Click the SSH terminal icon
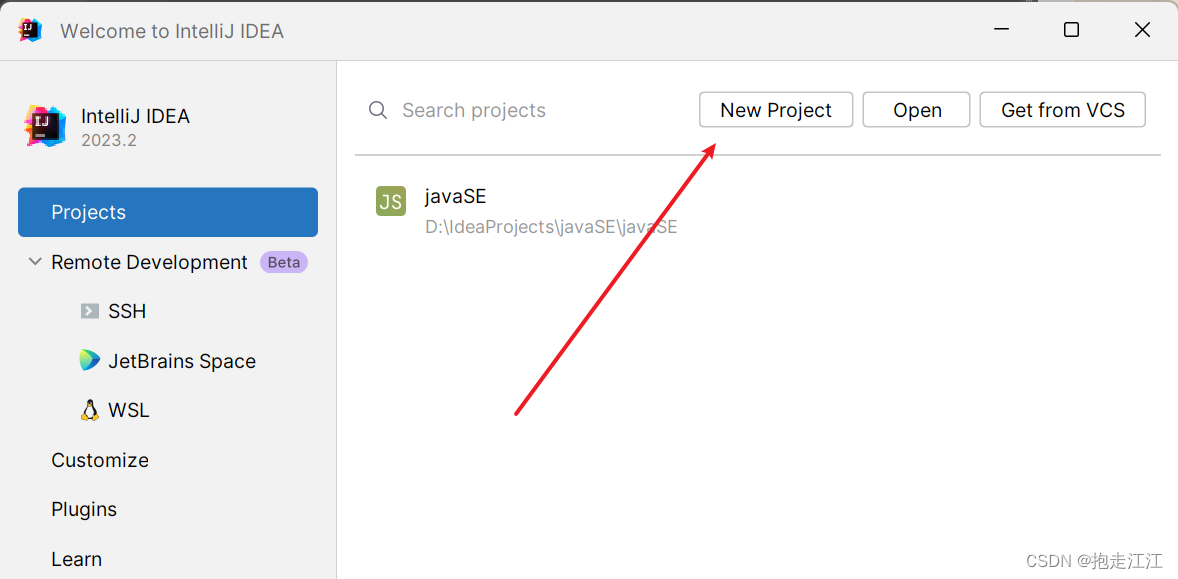 point(90,311)
